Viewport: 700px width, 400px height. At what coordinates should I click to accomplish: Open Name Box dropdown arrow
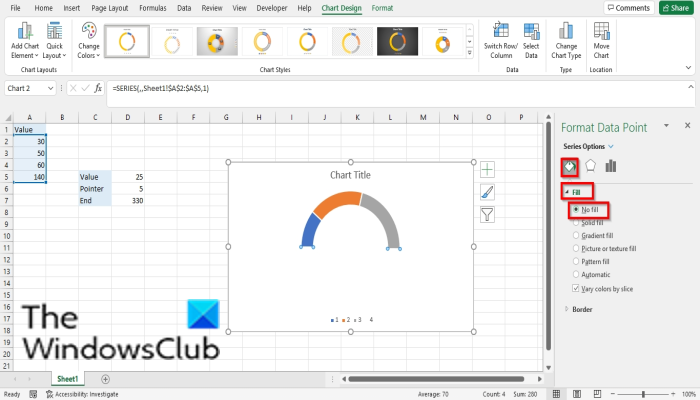[x=50, y=88]
